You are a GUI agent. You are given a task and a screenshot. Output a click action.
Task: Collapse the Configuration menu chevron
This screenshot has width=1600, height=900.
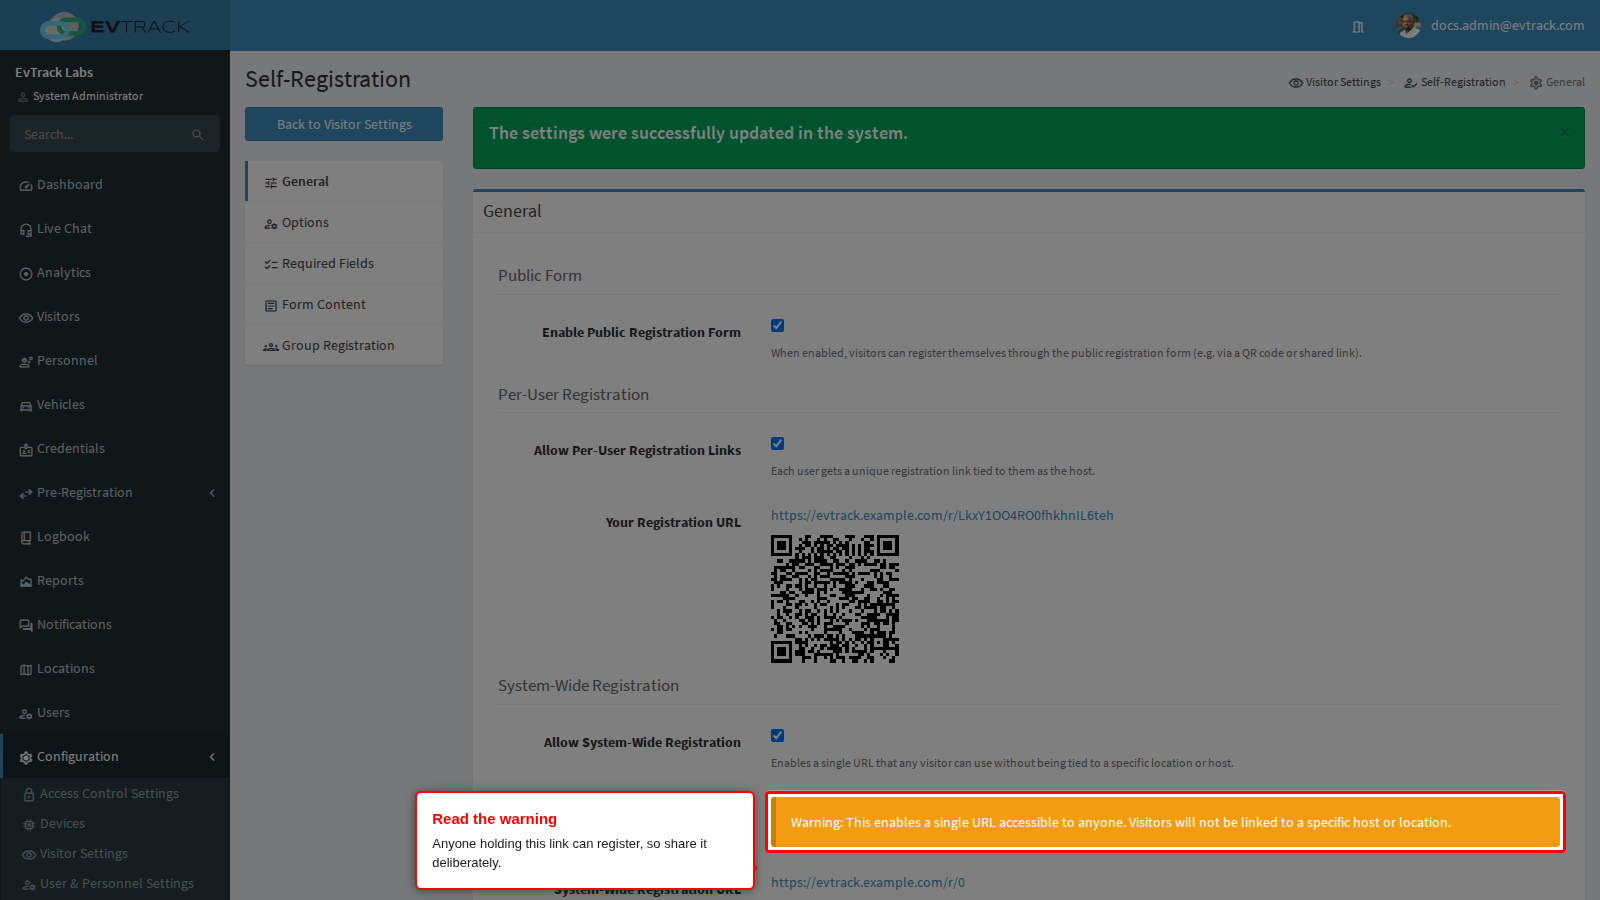(x=212, y=757)
